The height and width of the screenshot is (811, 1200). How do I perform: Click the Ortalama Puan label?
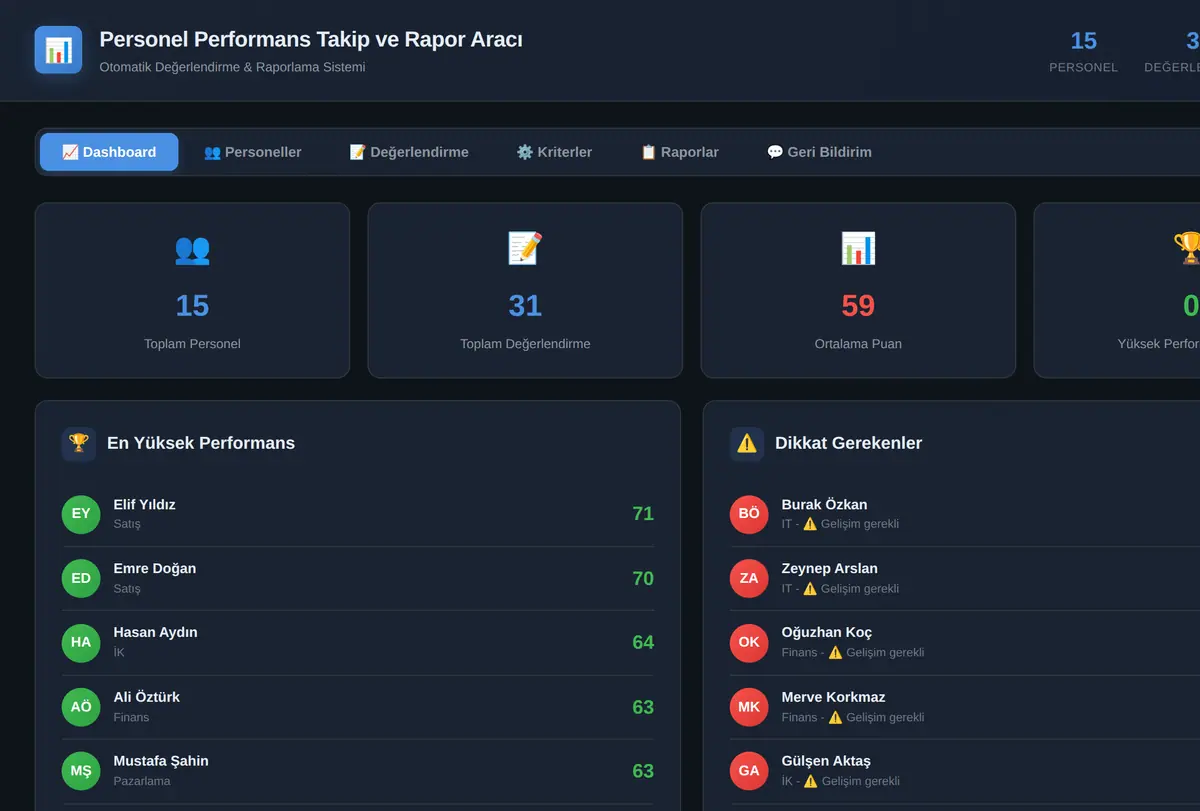click(x=858, y=344)
